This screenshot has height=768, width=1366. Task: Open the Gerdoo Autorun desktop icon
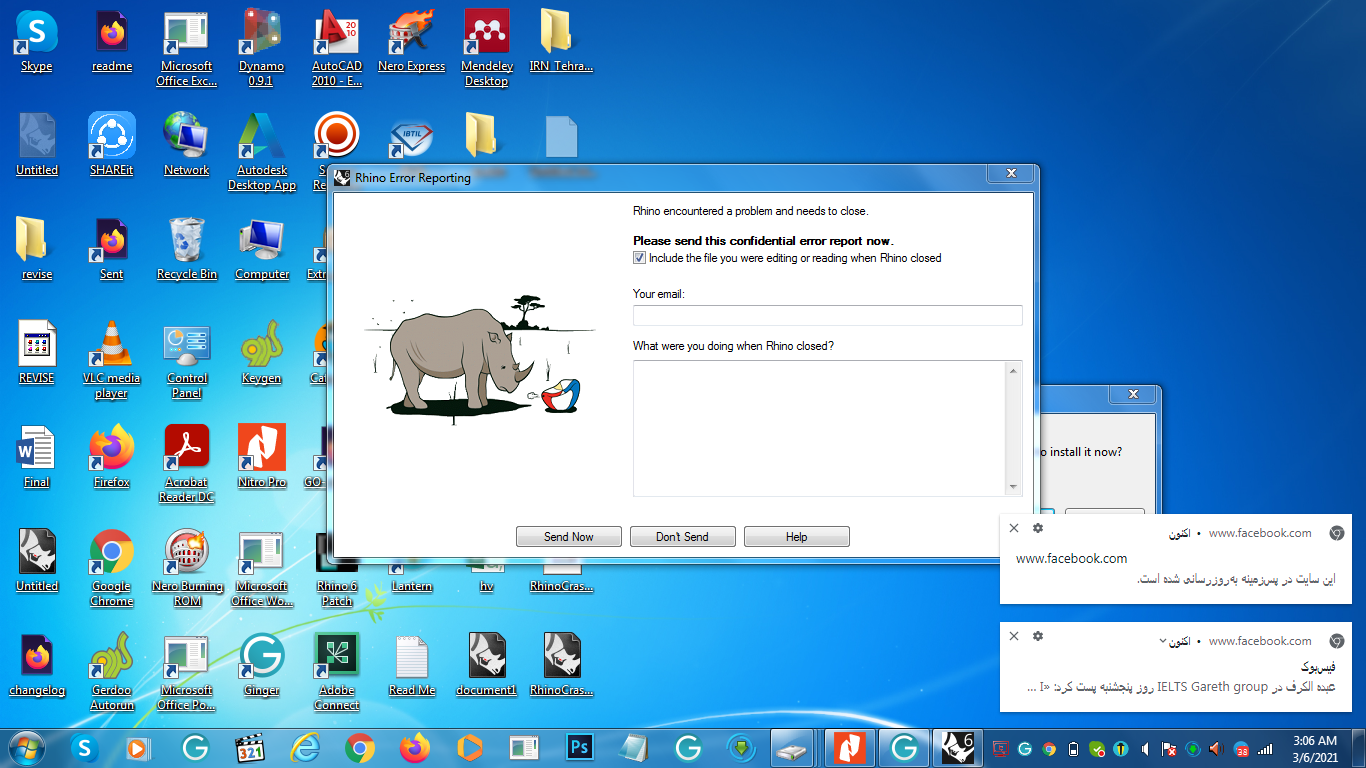112,671
